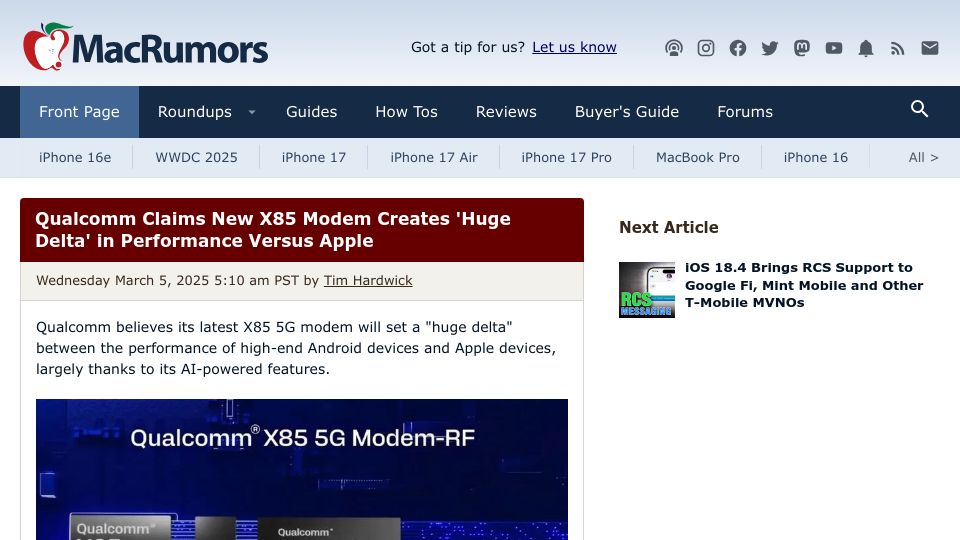This screenshot has height=540, width=960.
Task: Open the RSS feed icon
Action: tap(898, 48)
